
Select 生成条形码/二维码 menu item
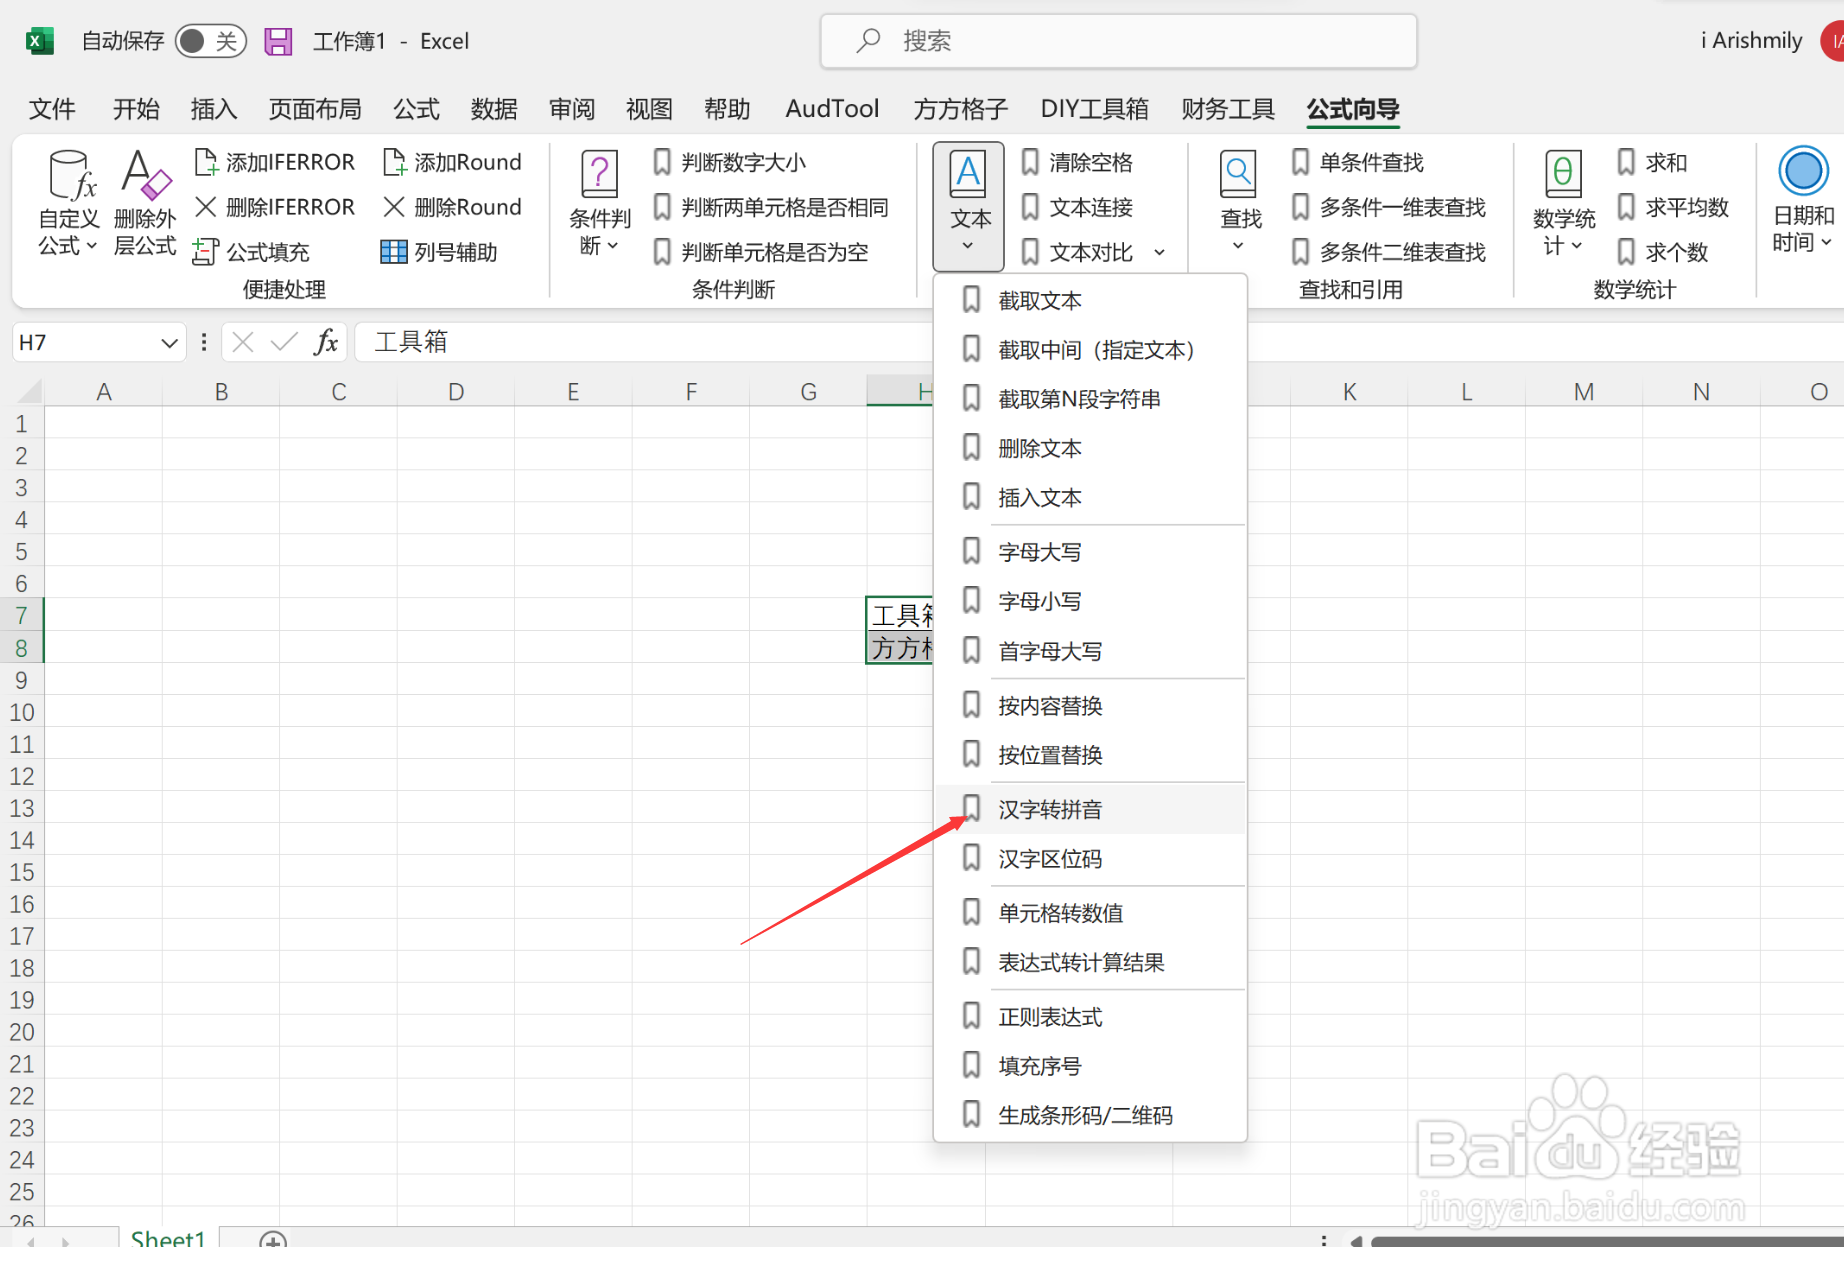coord(1090,1115)
